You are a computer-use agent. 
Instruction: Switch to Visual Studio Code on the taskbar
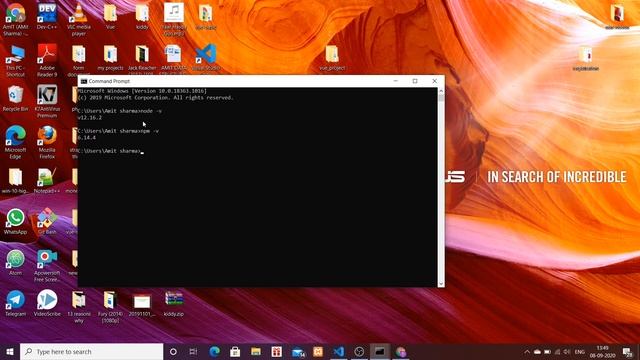point(338,351)
